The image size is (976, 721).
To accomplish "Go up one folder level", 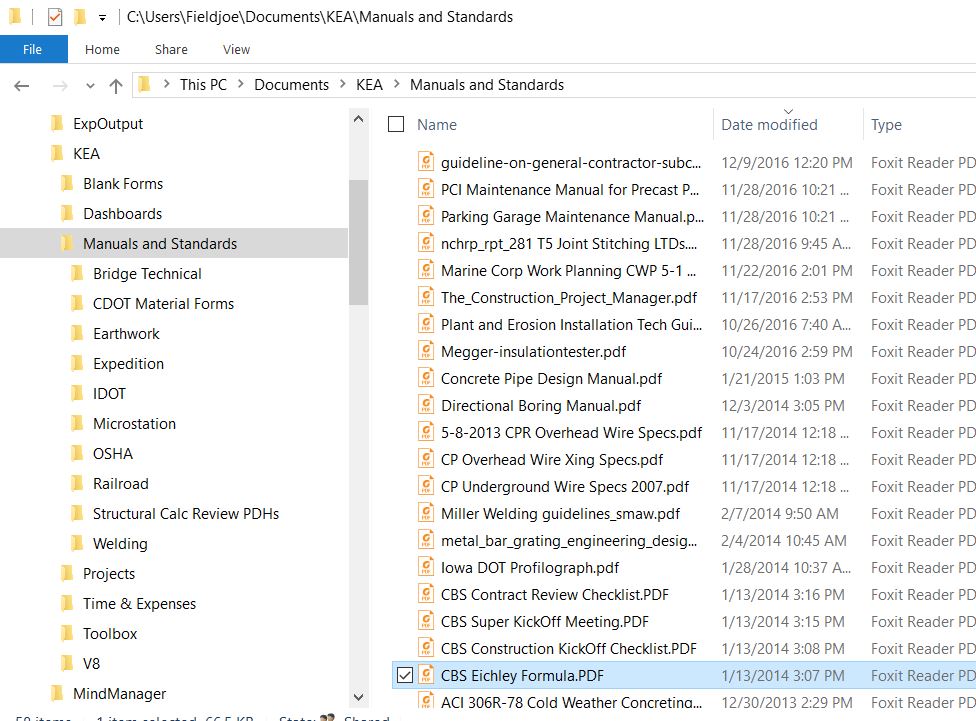I will coord(115,85).
